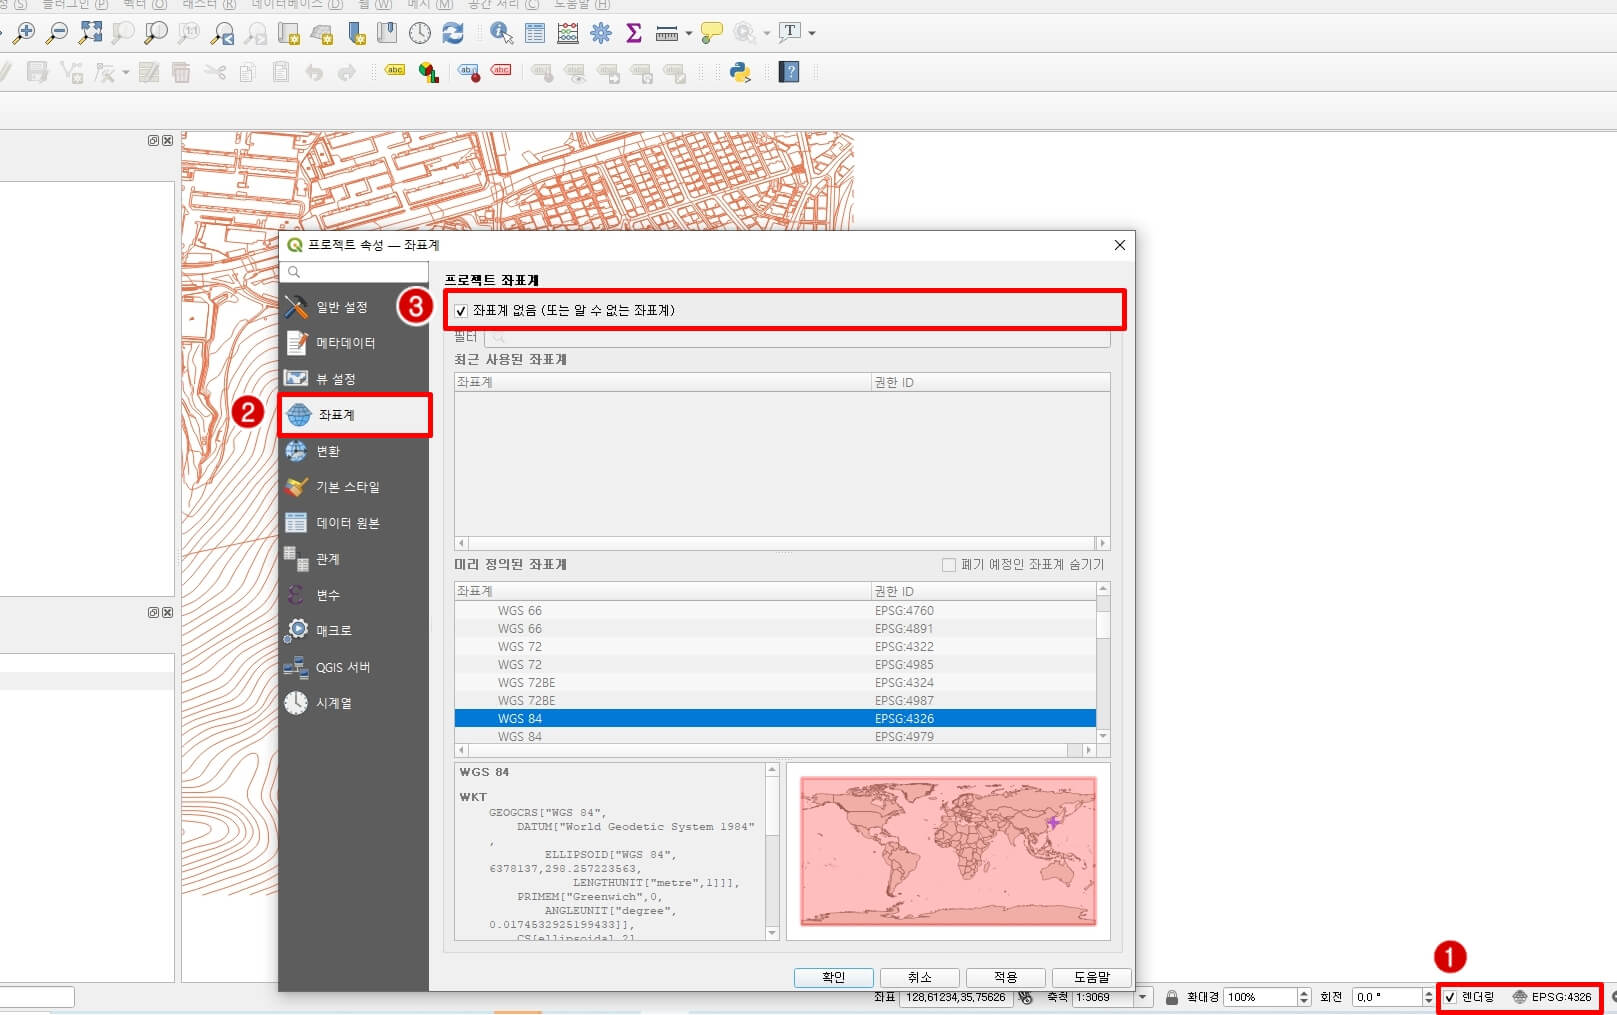Open the Macros section
Viewport: 1617px width, 1015px height.
pyautogui.click(x=354, y=631)
